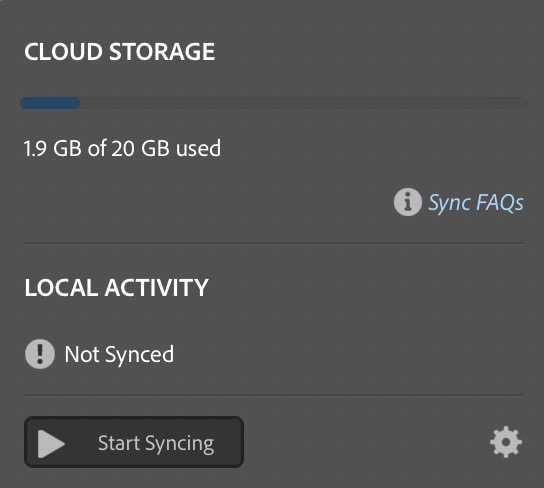Click the play triangle in Start Syncing
This screenshot has width=544, height=488.
point(51,444)
